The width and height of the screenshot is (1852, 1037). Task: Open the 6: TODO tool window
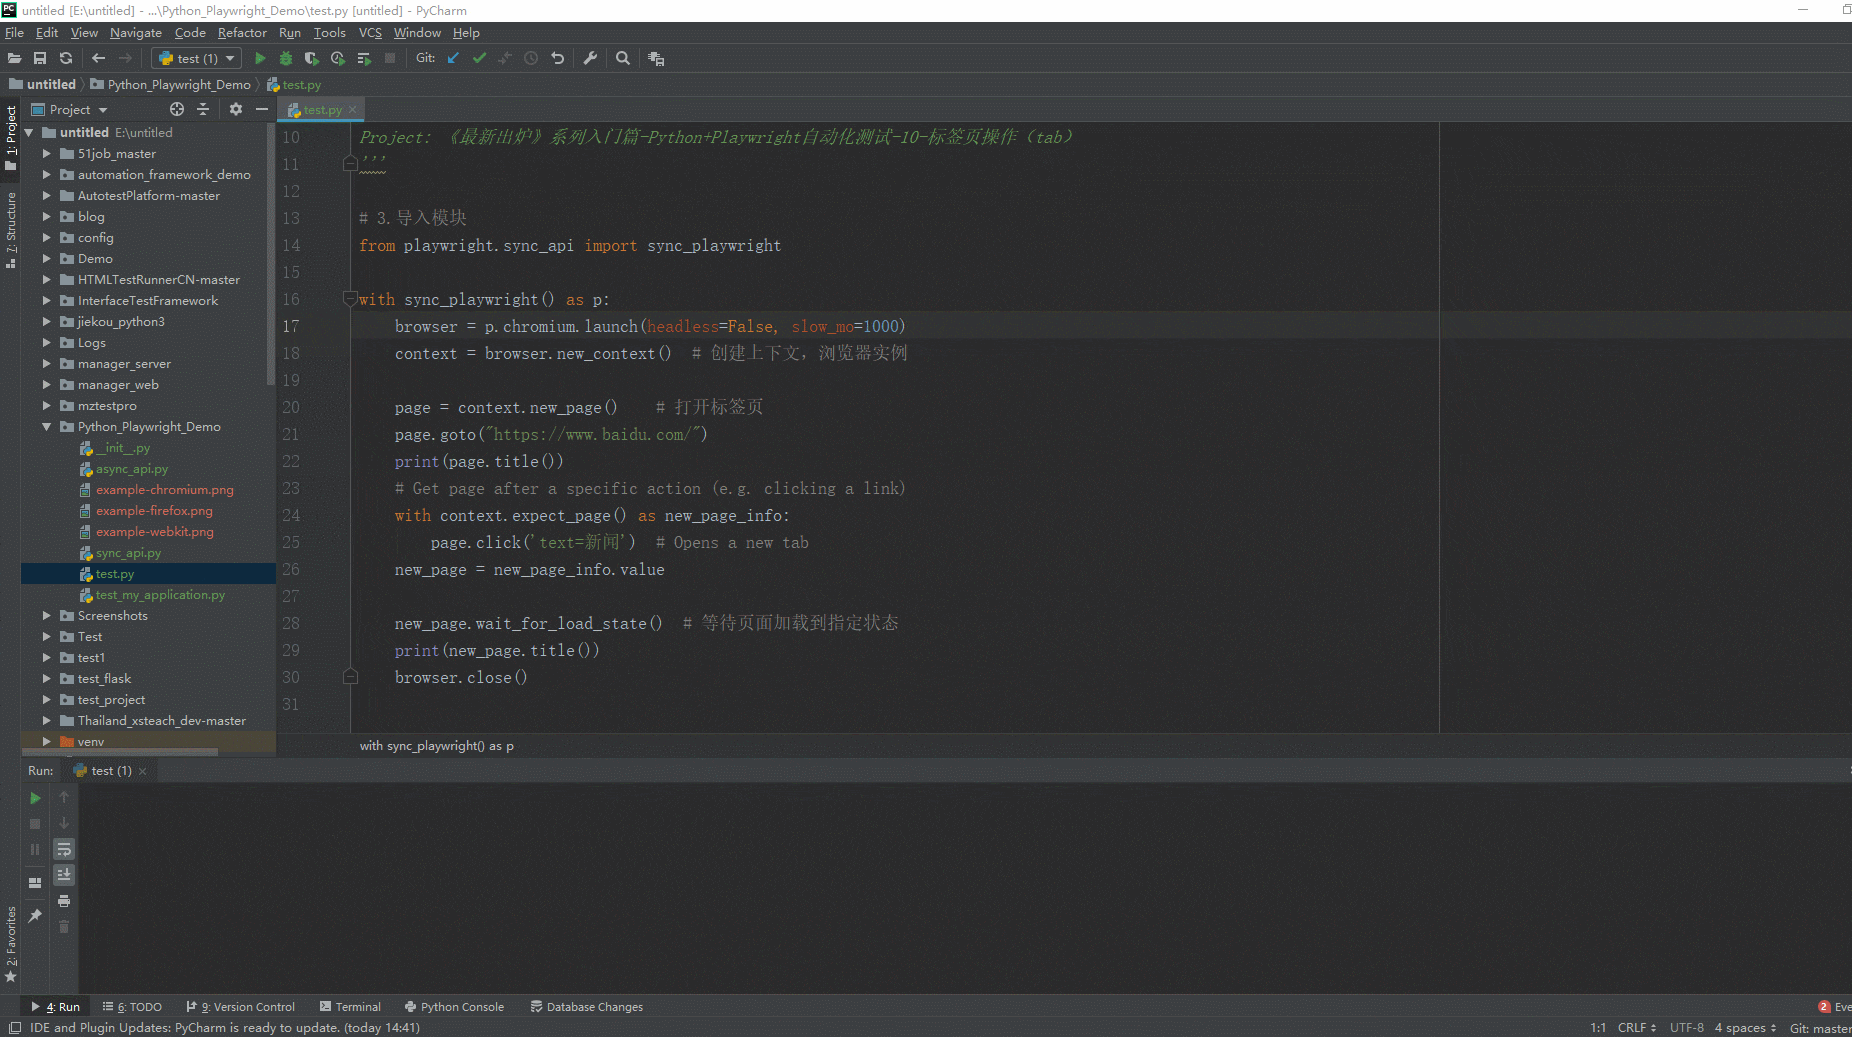click(x=132, y=1007)
